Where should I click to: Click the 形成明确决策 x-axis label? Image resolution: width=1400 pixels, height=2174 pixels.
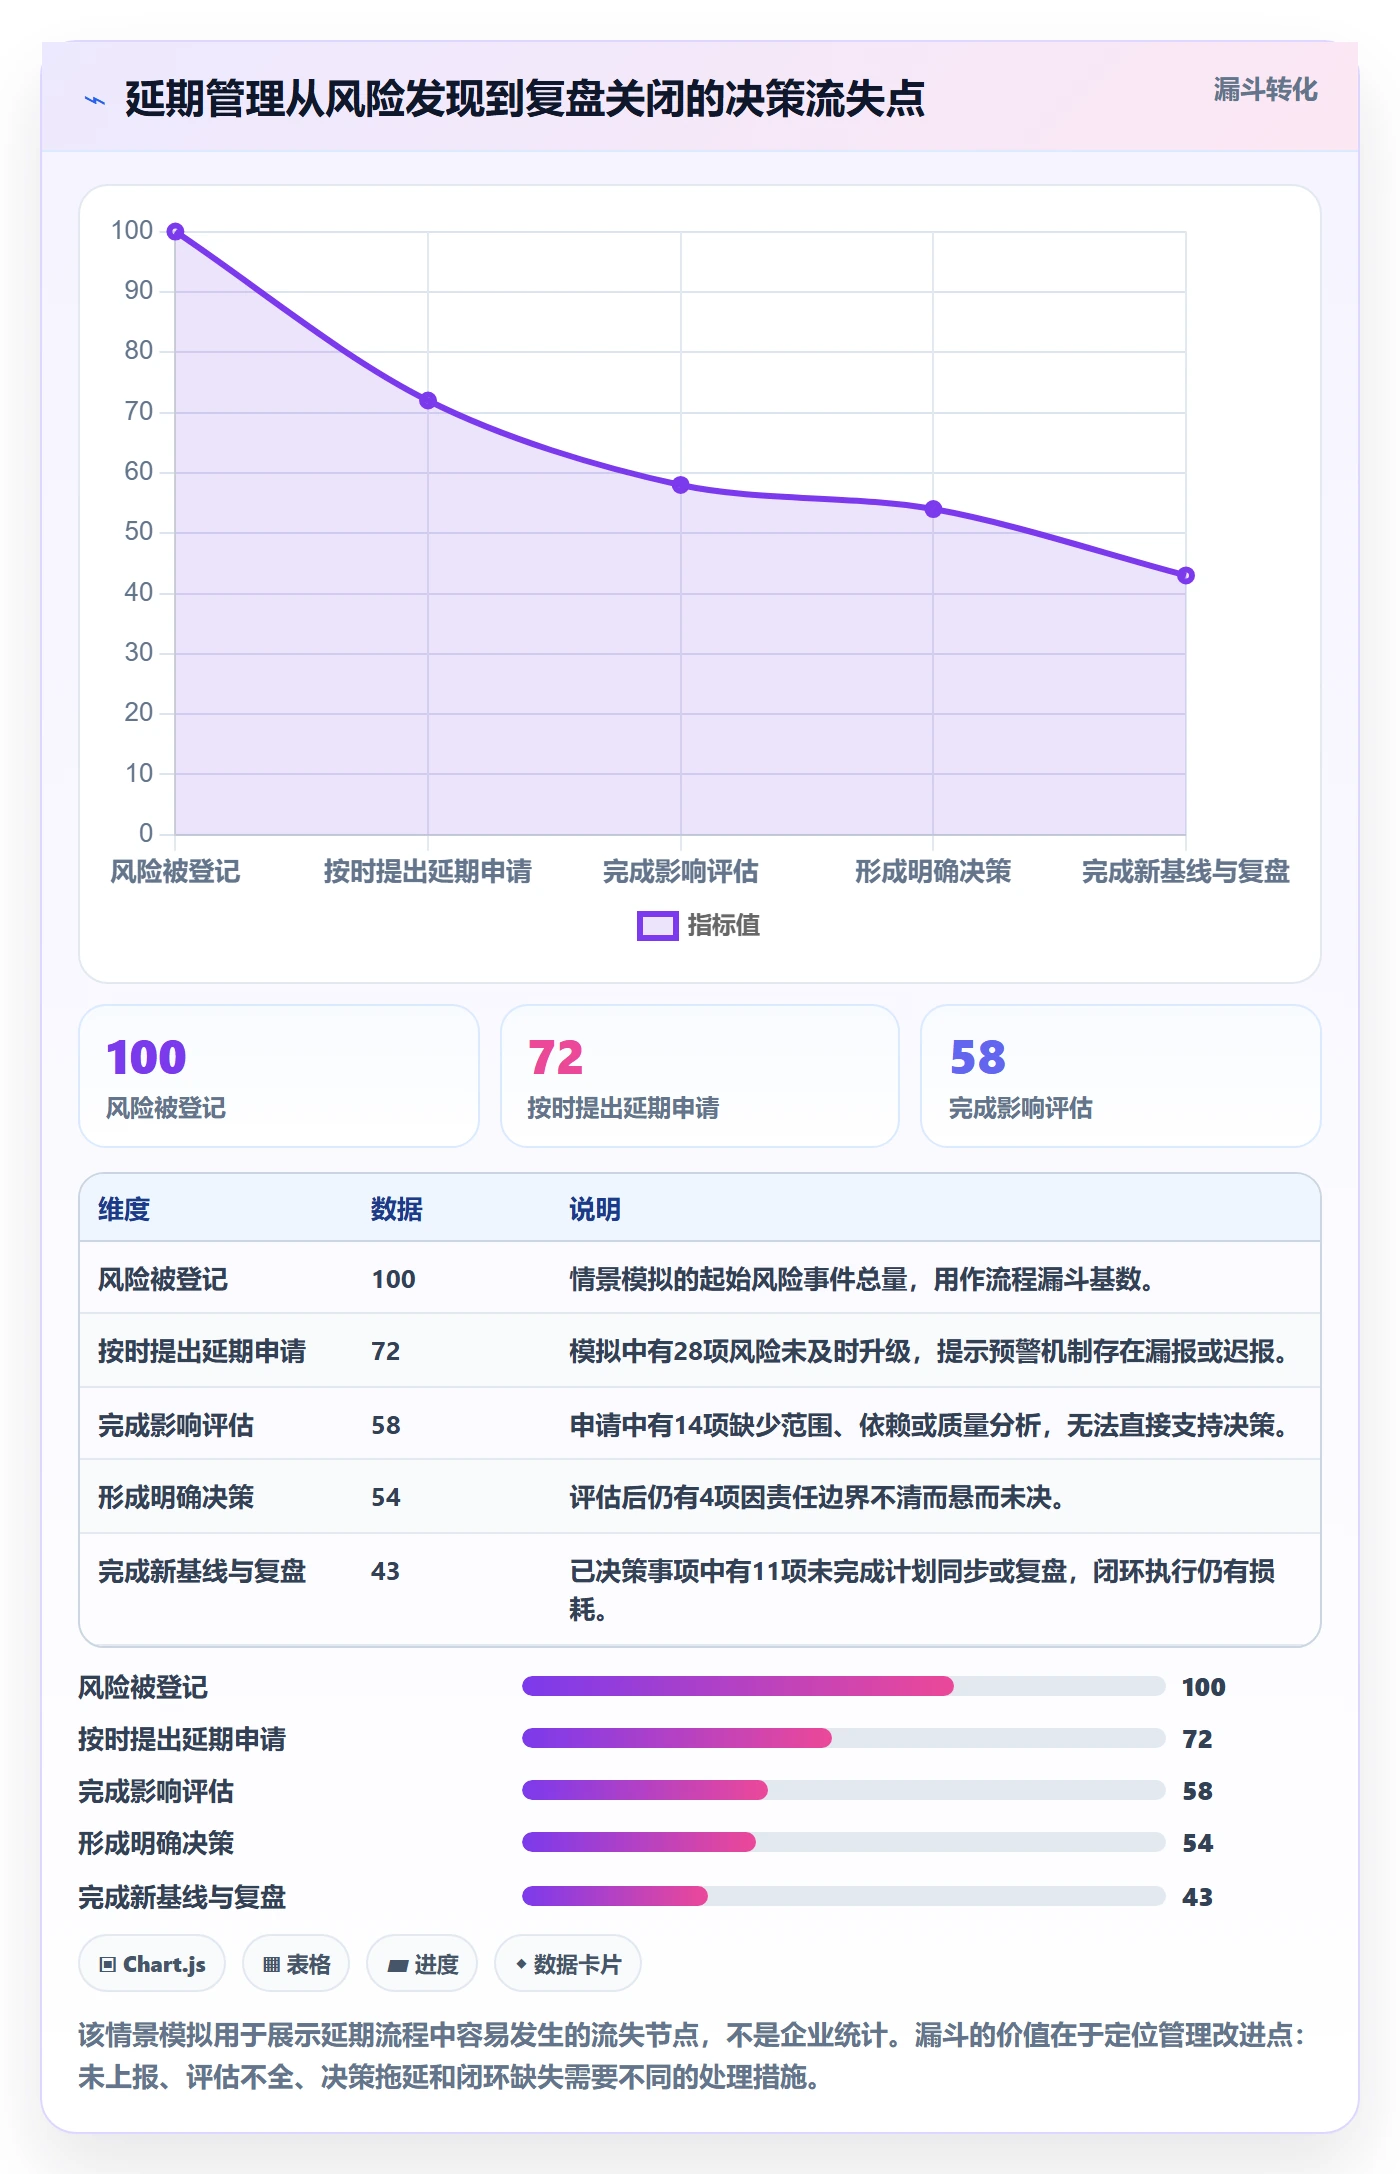[x=933, y=872]
